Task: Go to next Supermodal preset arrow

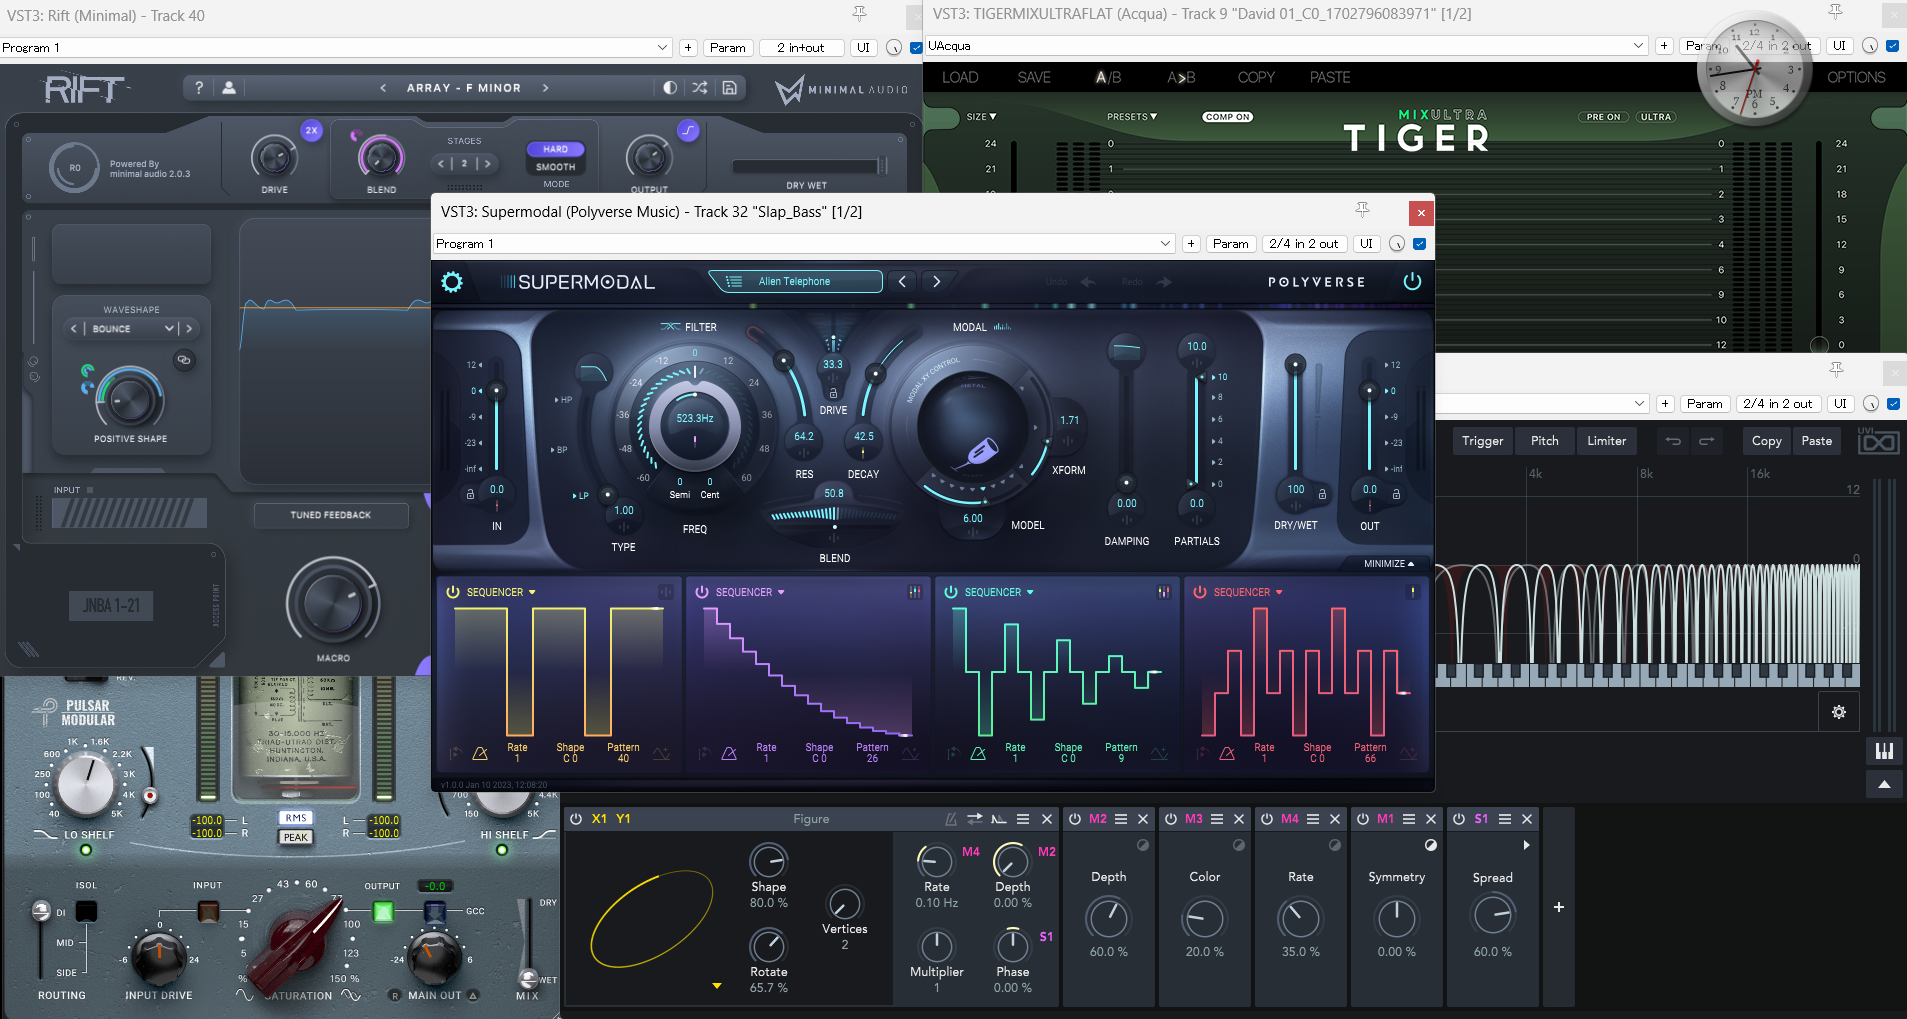Action: click(936, 282)
